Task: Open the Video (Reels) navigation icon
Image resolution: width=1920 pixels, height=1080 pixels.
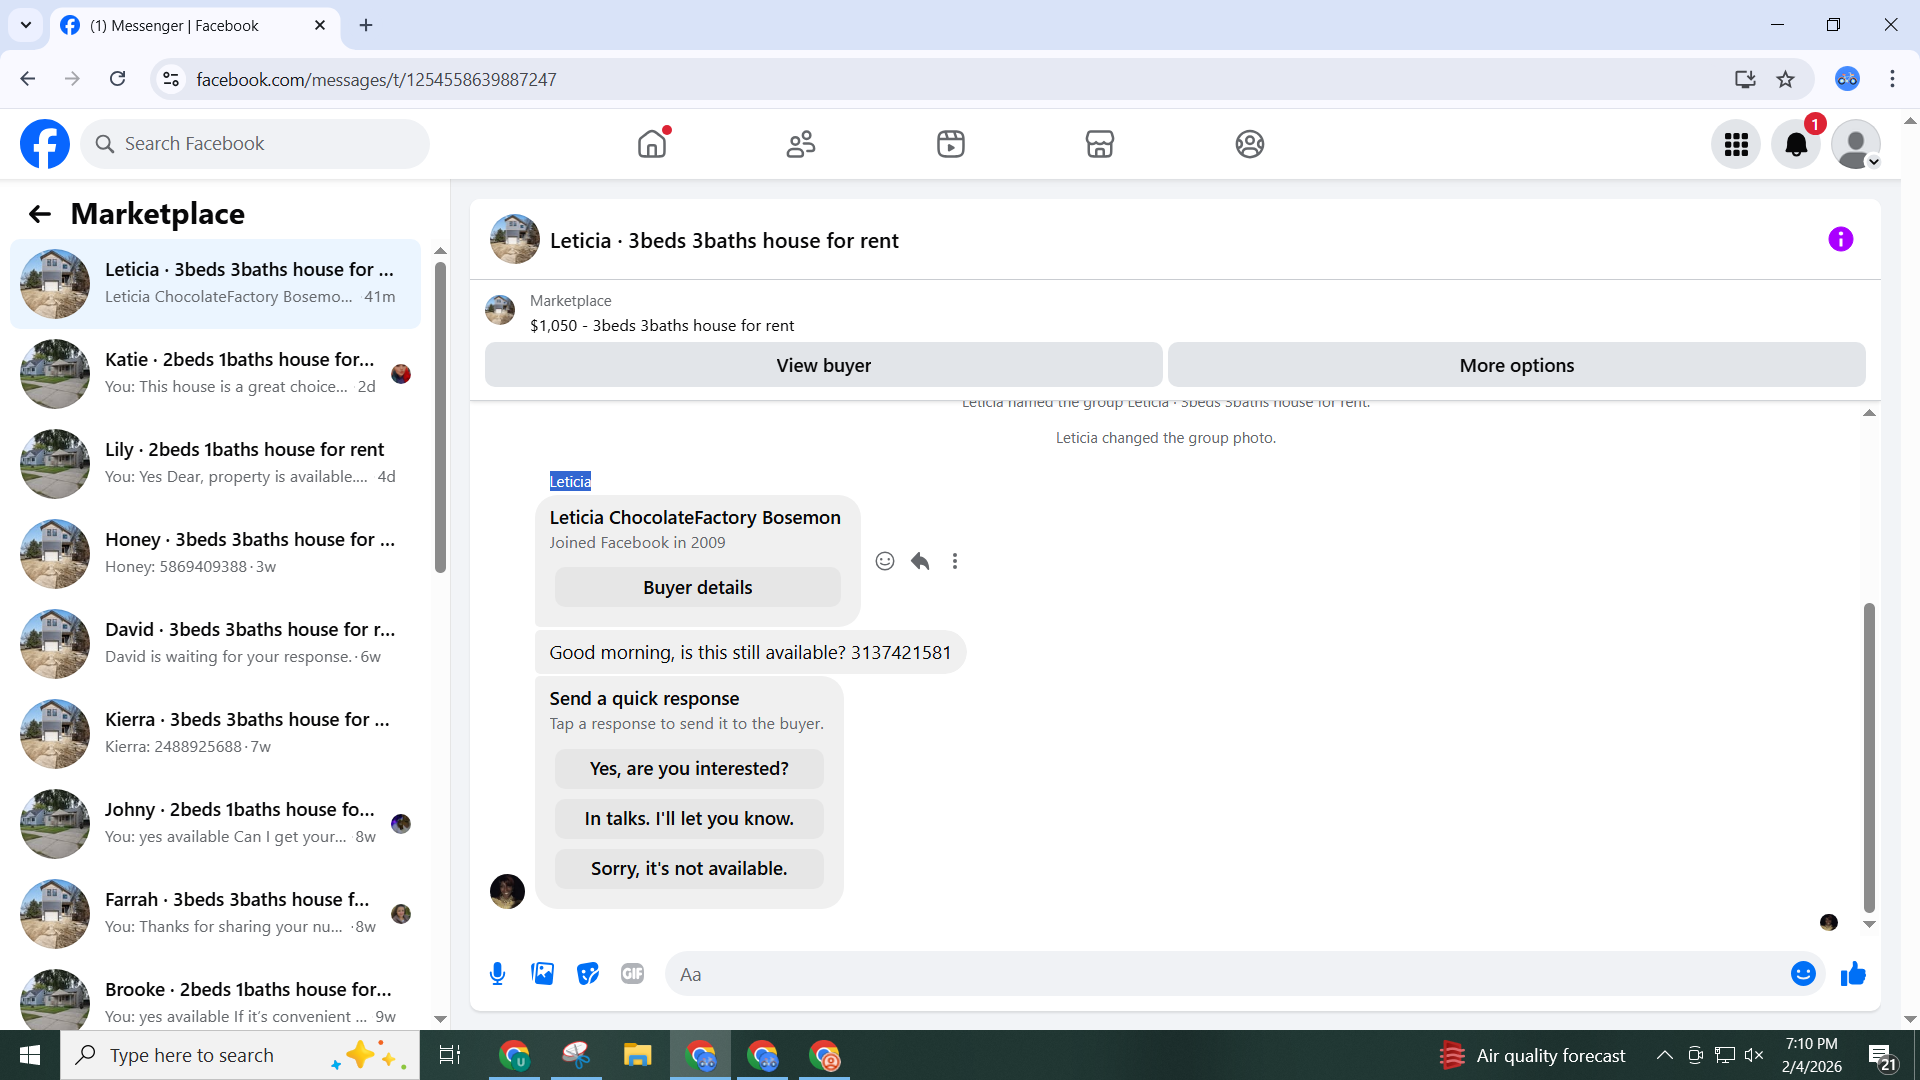Action: tap(950, 144)
